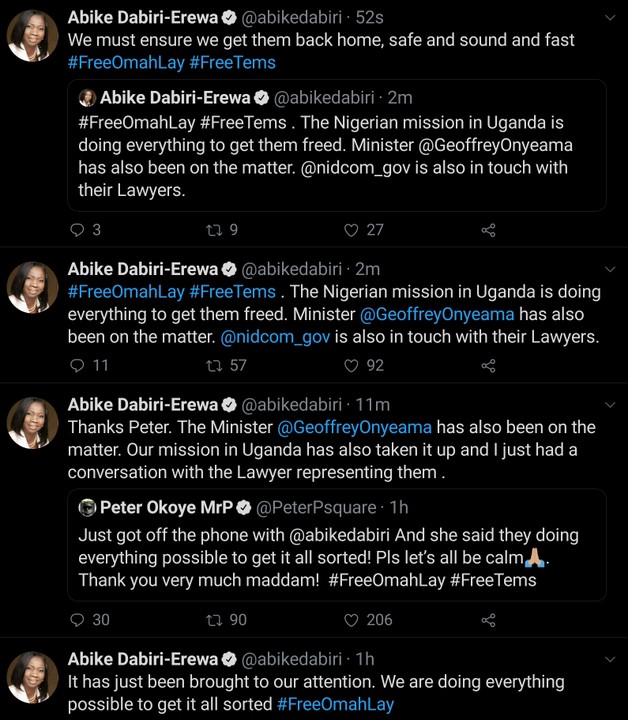Reply to the tweet with 11 replies
Image resolution: width=628 pixels, height=720 pixels.
(78, 366)
